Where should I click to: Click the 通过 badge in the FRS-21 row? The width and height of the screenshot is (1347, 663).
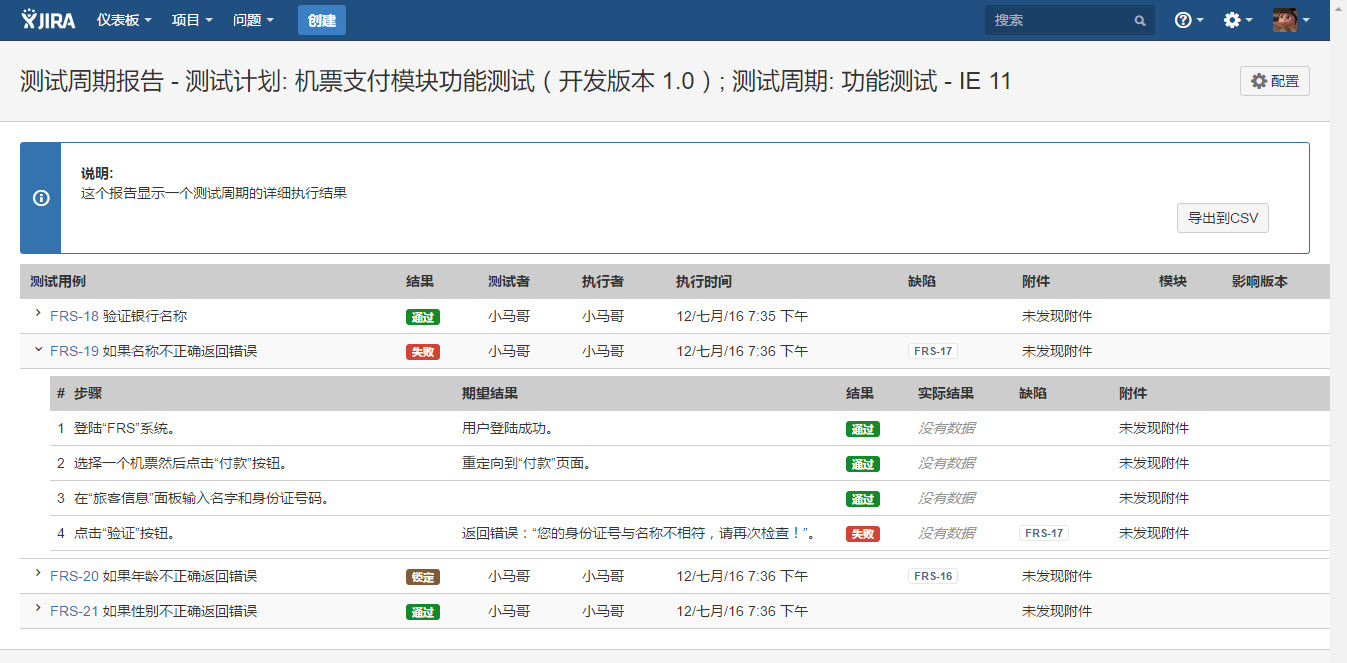pyautogui.click(x=423, y=612)
